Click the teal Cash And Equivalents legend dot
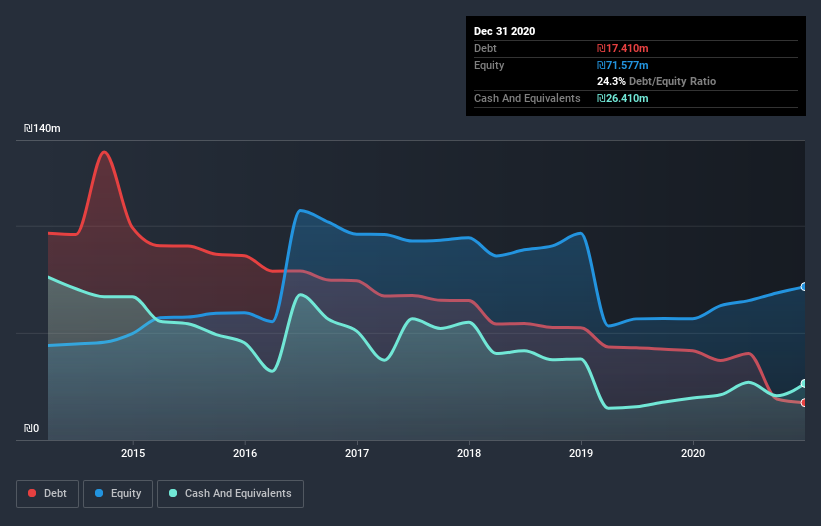Viewport: 821px width, 526px height. pyautogui.click(x=173, y=493)
